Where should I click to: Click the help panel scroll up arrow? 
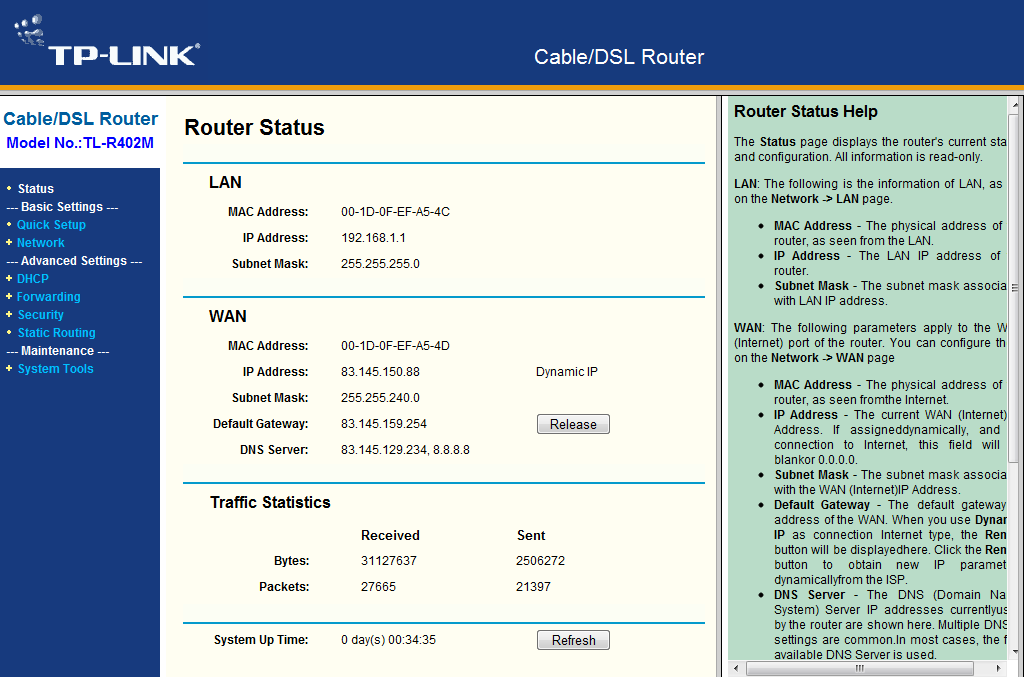pyautogui.click(x=1015, y=105)
